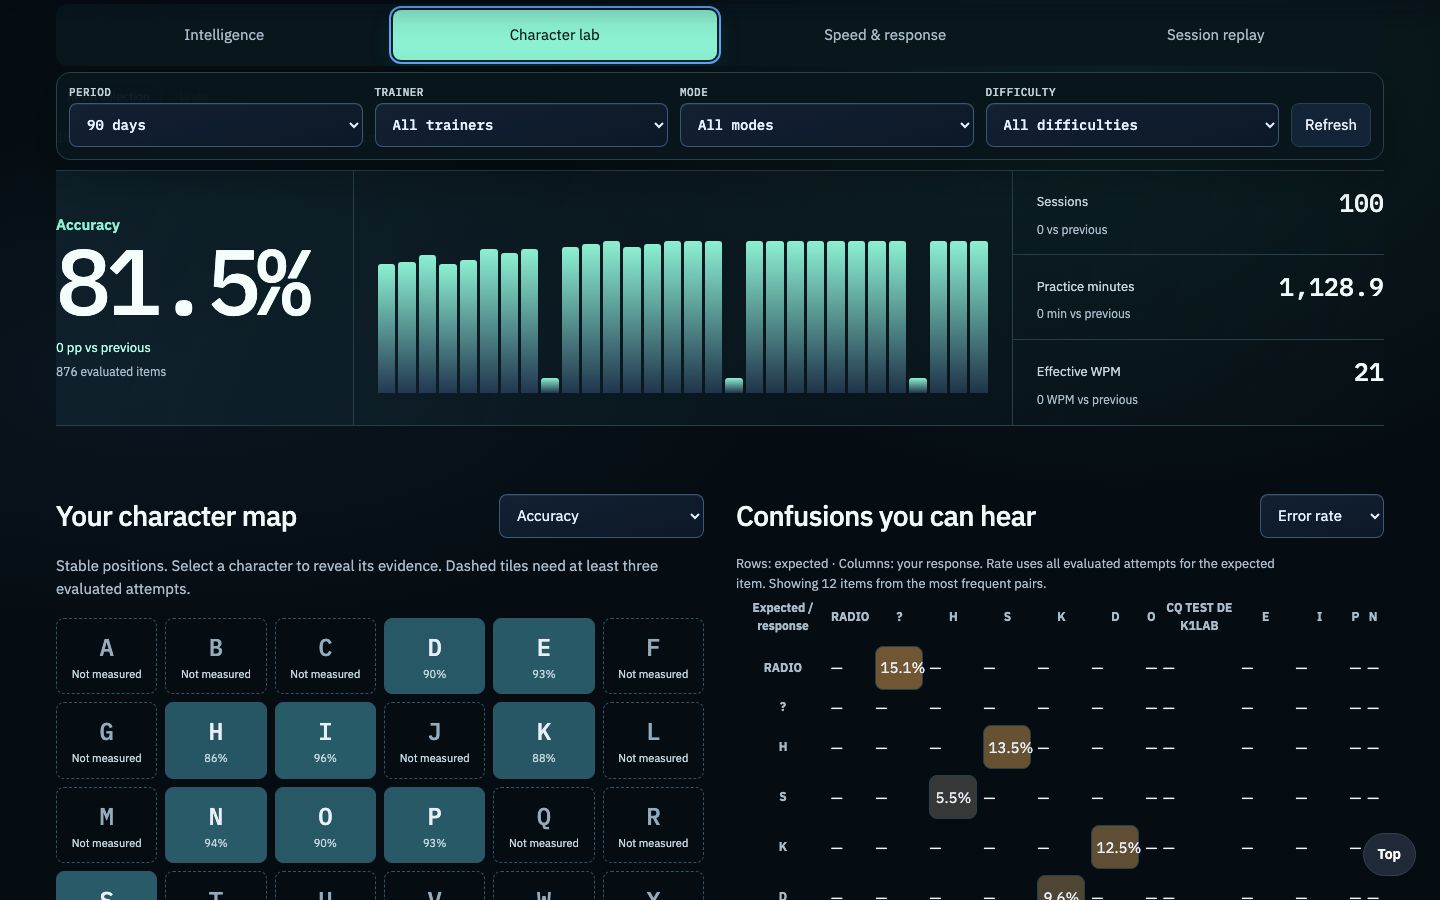Select character tile H at 86%
The image size is (1440, 900).
[216, 741]
